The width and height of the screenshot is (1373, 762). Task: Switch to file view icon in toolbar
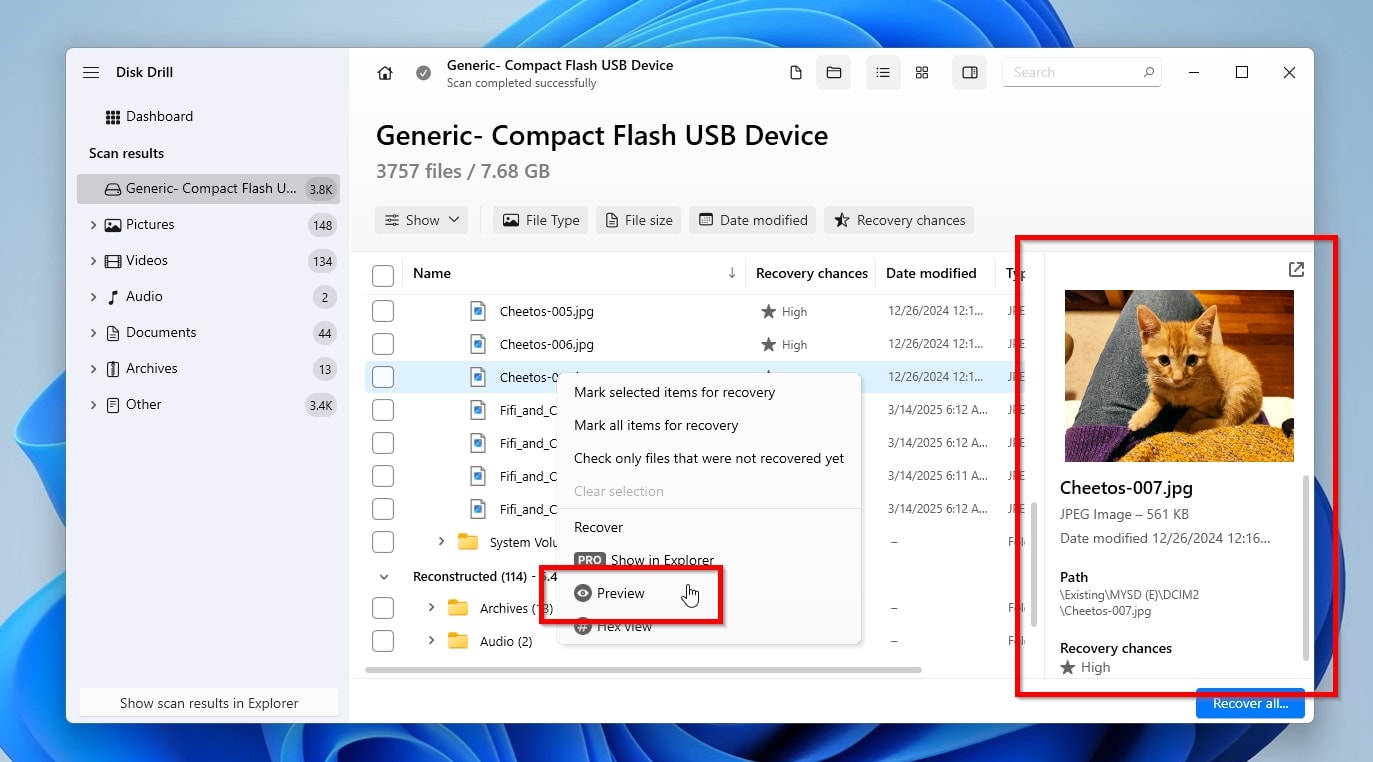pos(796,73)
